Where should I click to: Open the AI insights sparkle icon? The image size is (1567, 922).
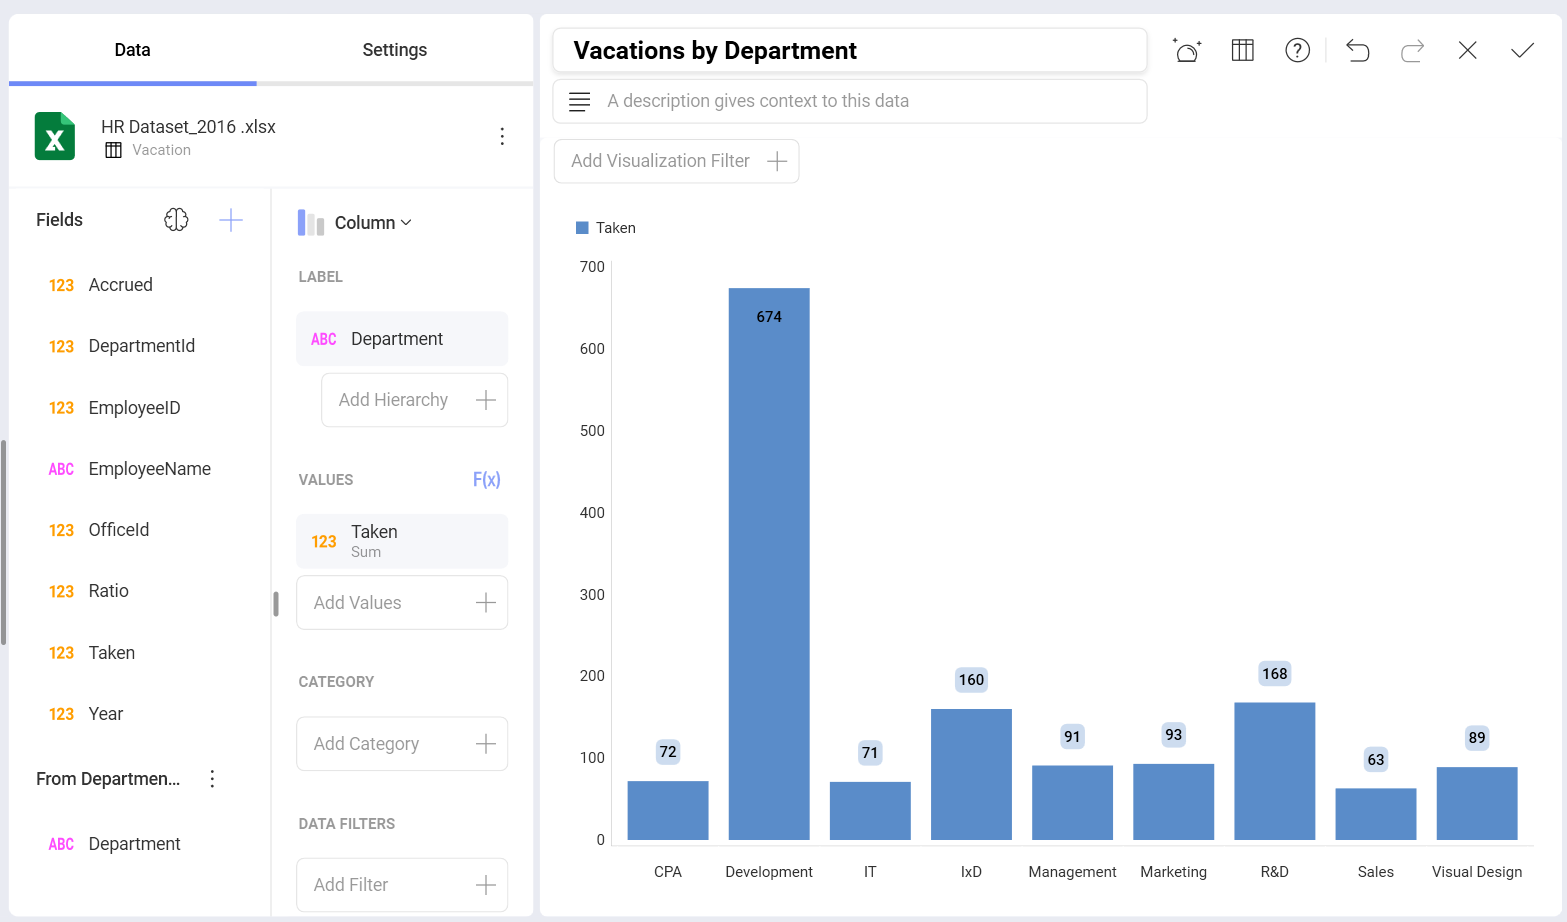[1187, 50]
